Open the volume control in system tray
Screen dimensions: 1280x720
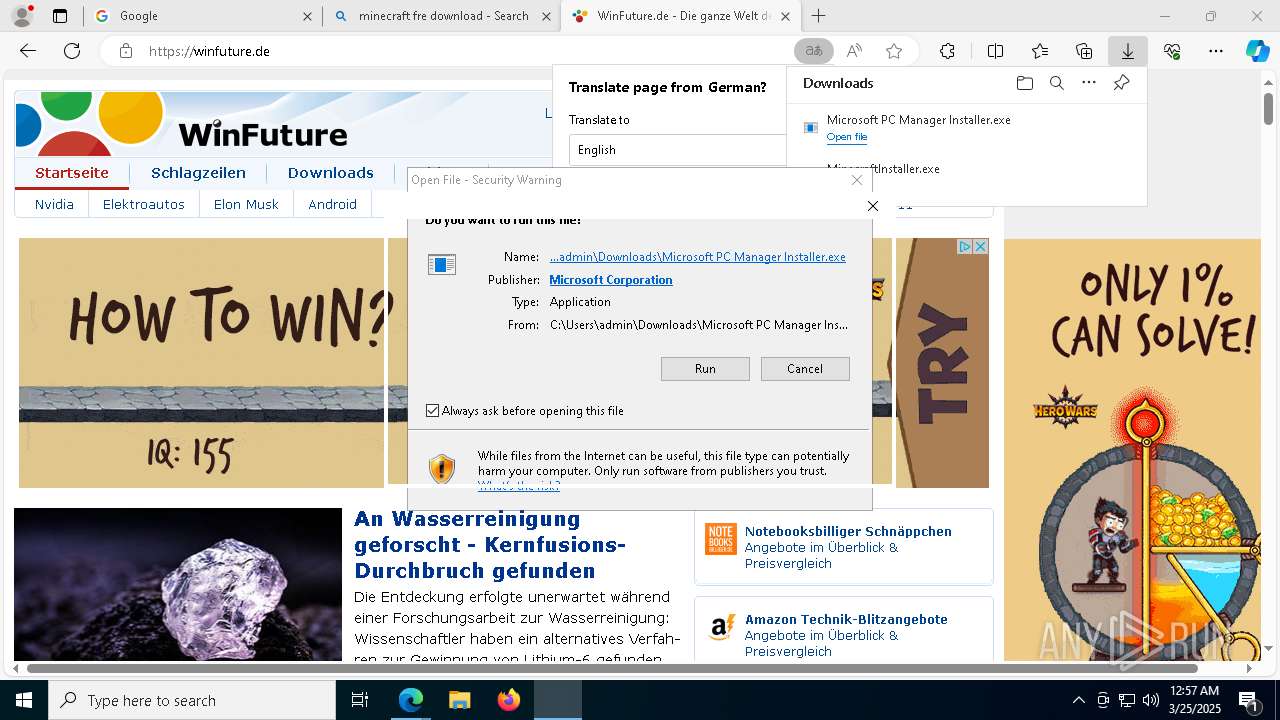click(1150, 700)
